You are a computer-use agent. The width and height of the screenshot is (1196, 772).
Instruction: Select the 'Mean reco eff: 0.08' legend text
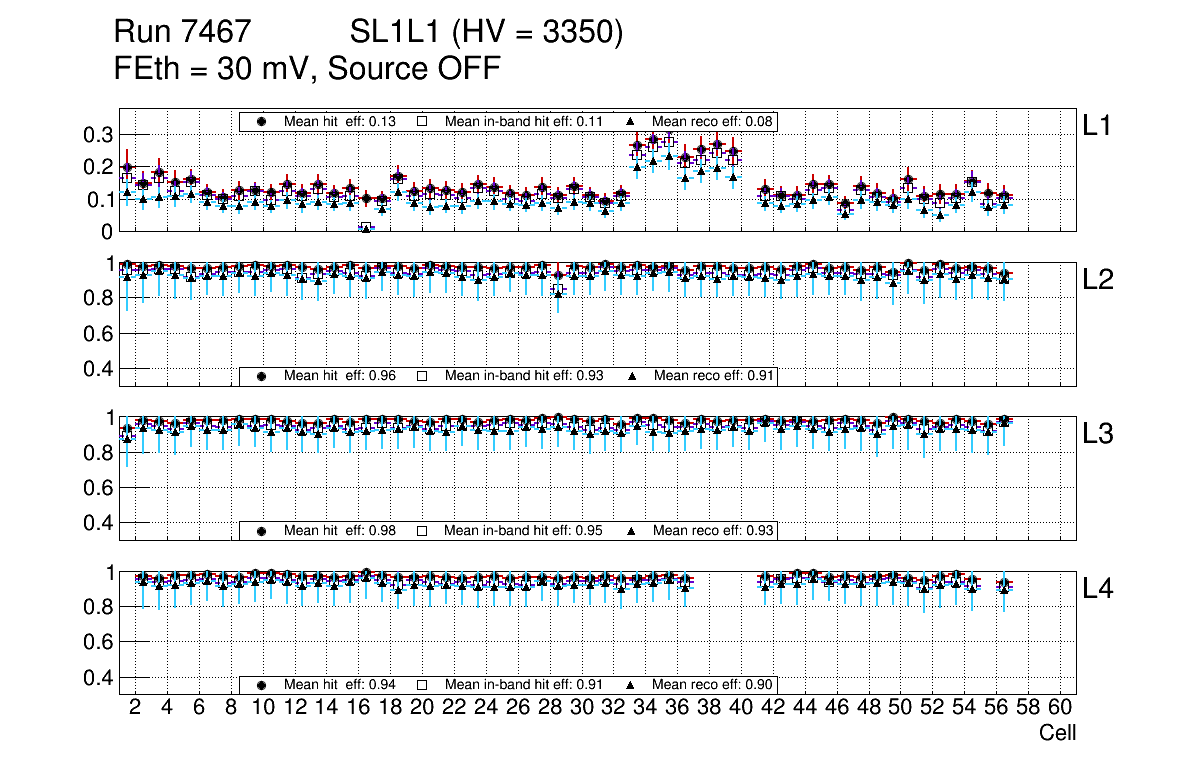(x=714, y=121)
